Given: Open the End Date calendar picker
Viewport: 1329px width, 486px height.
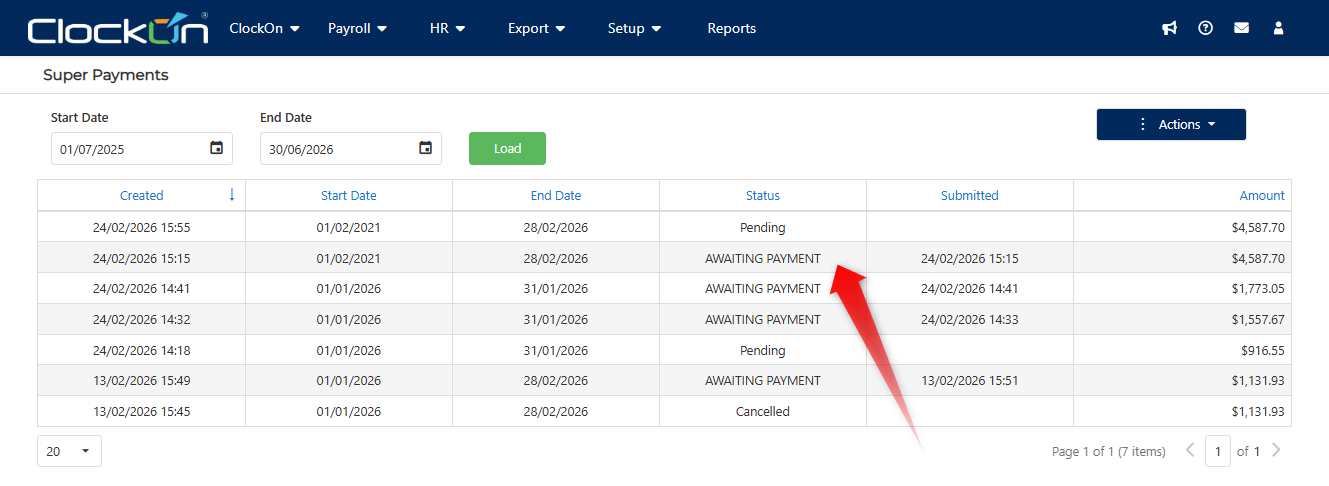Looking at the screenshot, I should click(425, 148).
